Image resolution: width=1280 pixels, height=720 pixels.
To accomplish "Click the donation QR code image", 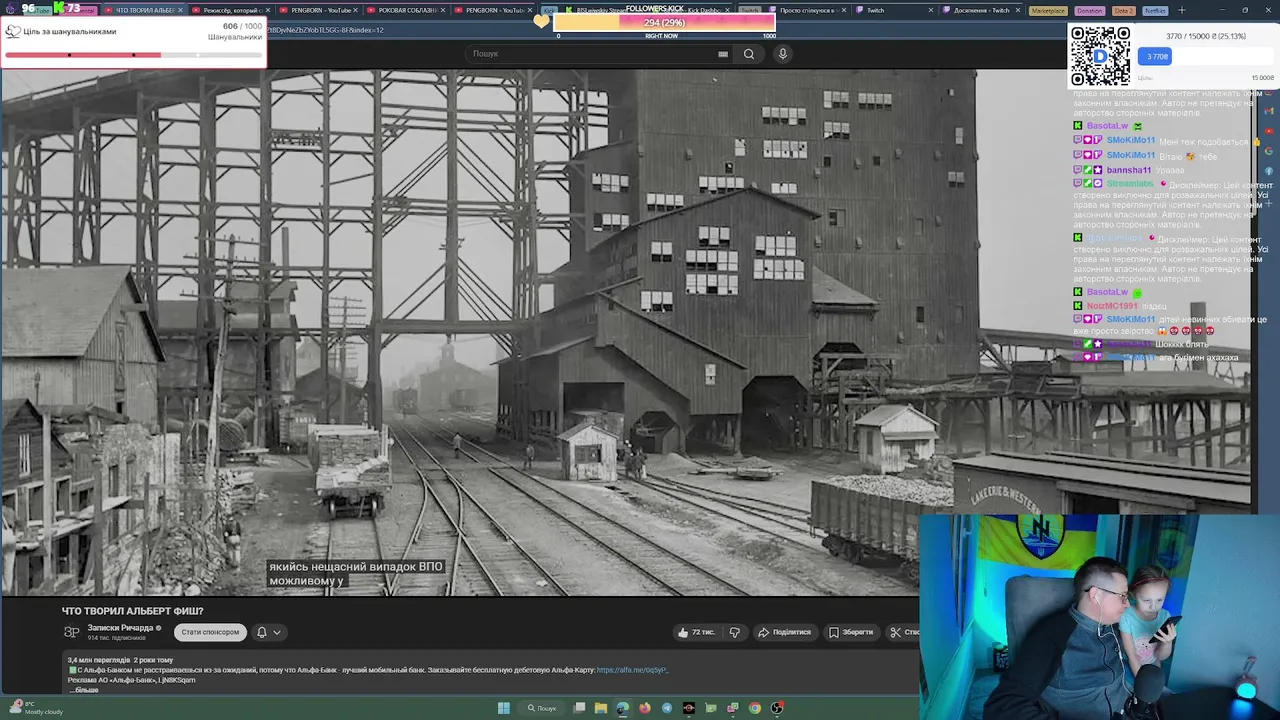I will [x=1100, y=56].
